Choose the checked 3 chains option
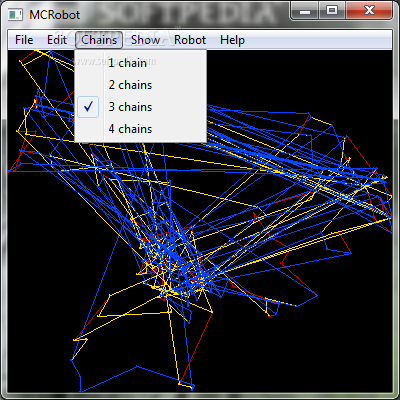The width and height of the screenshot is (400, 400). click(x=140, y=107)
